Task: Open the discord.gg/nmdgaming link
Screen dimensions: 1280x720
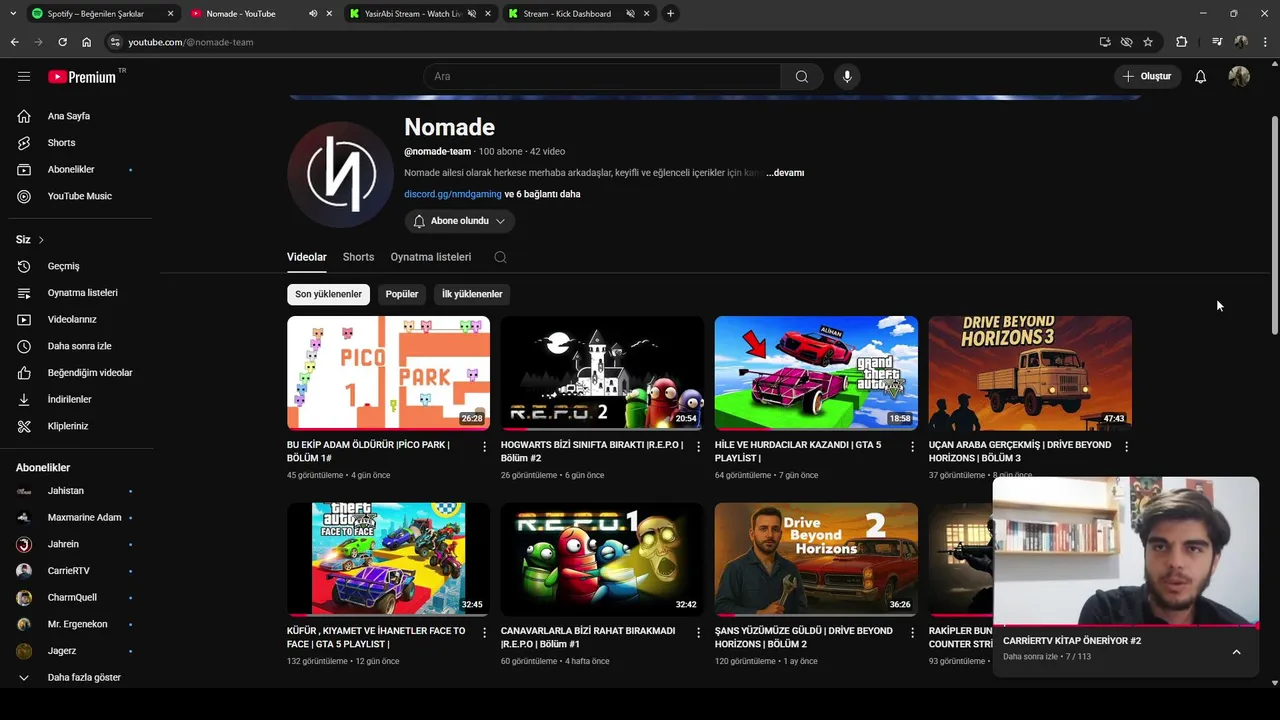Action: 453,194
